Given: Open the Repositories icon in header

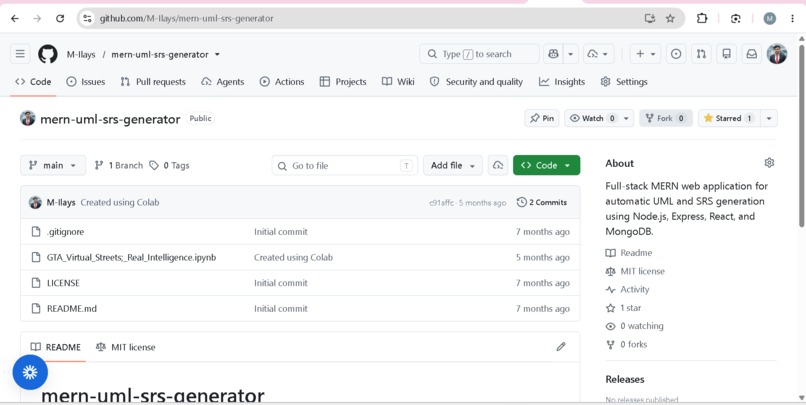Looking at the screenshot, I should 726,54.
